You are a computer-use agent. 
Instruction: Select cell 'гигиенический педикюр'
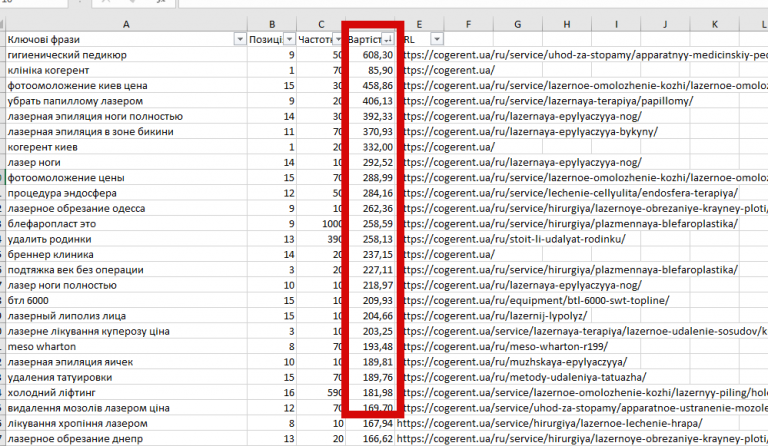click(126, 55)
